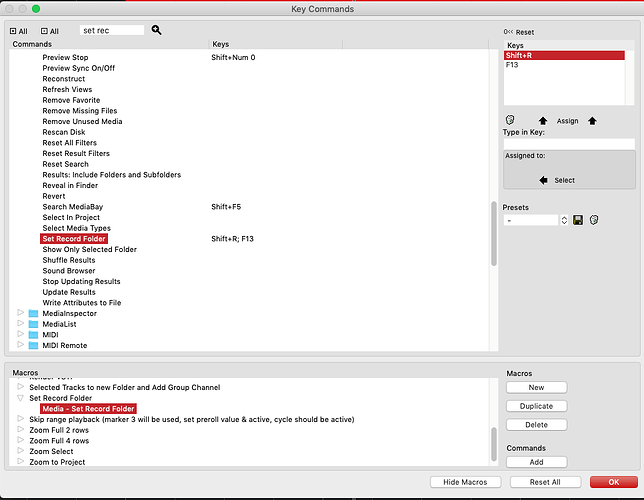The width and height of the screenshot is (644, 500).
Task: Click the Presets stepper arrows
Action: coord(564,220)
